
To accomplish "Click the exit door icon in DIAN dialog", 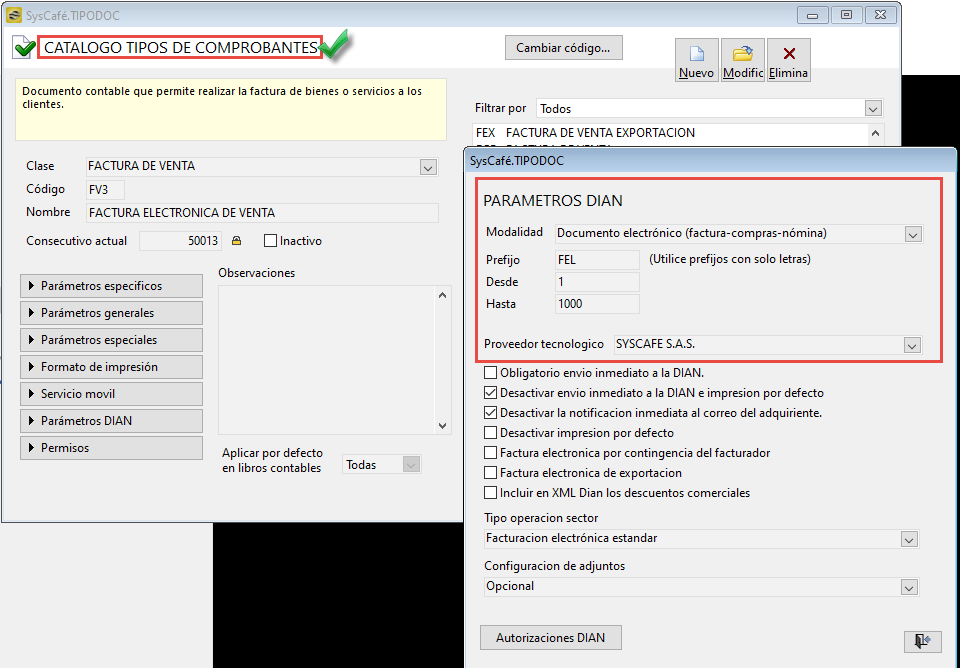I will click(922, 641).
